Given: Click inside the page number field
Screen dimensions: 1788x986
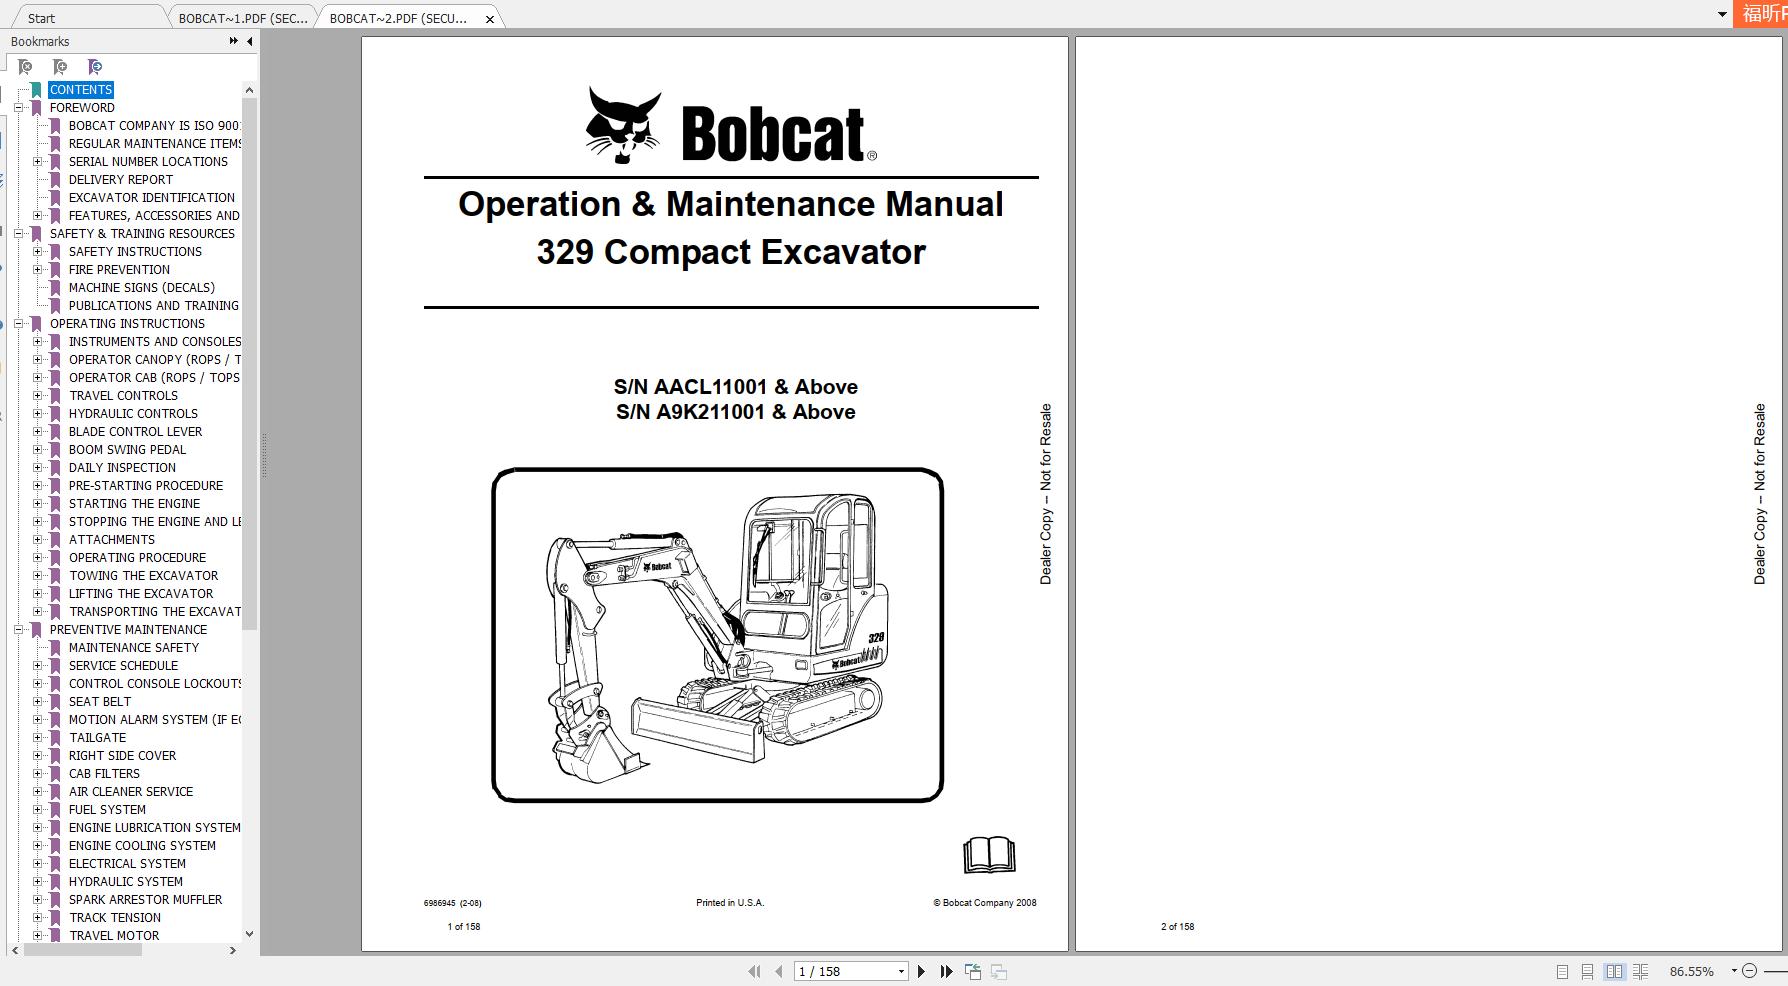Looking at the screenshot, I should 840,970.
